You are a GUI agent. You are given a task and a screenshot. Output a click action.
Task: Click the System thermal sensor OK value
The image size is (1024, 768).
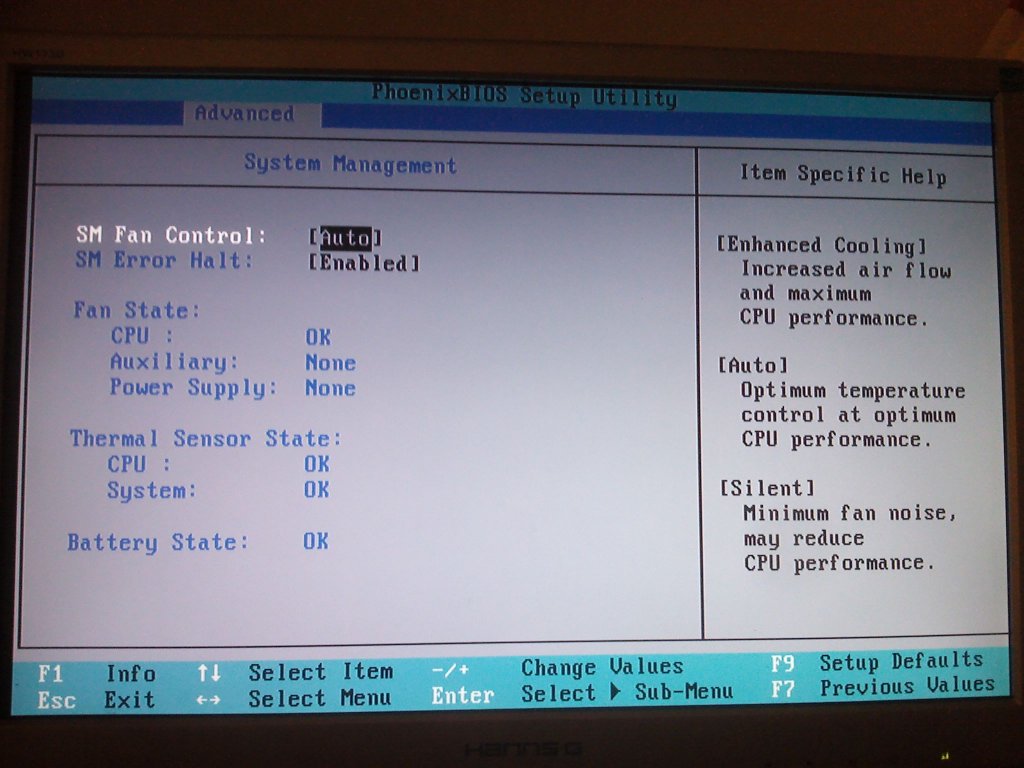[x=317, y=490]
